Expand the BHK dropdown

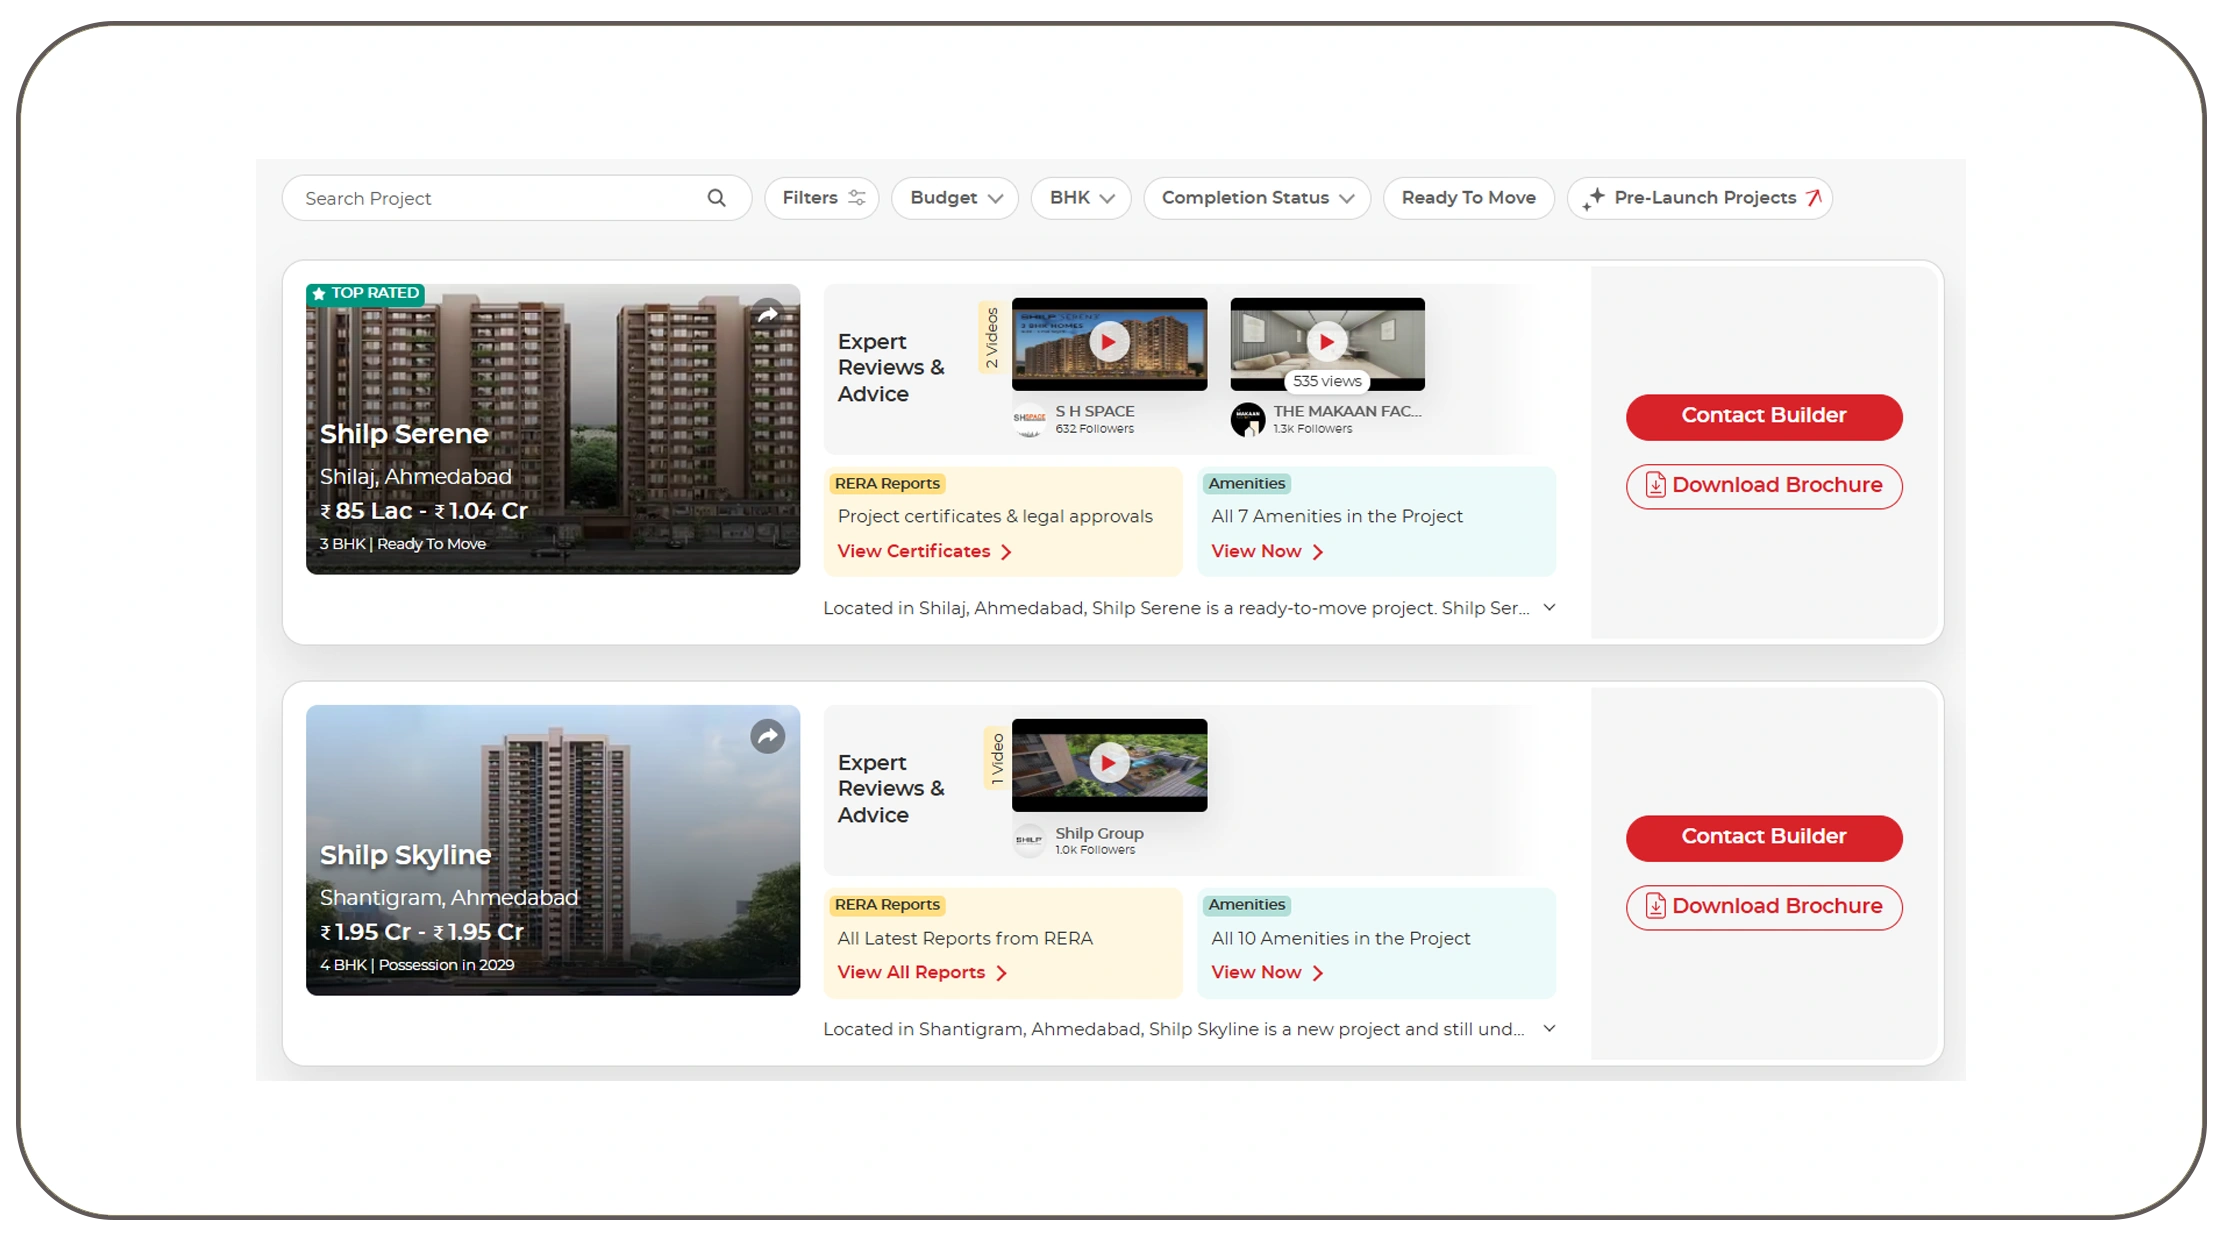pos(1081,198)
